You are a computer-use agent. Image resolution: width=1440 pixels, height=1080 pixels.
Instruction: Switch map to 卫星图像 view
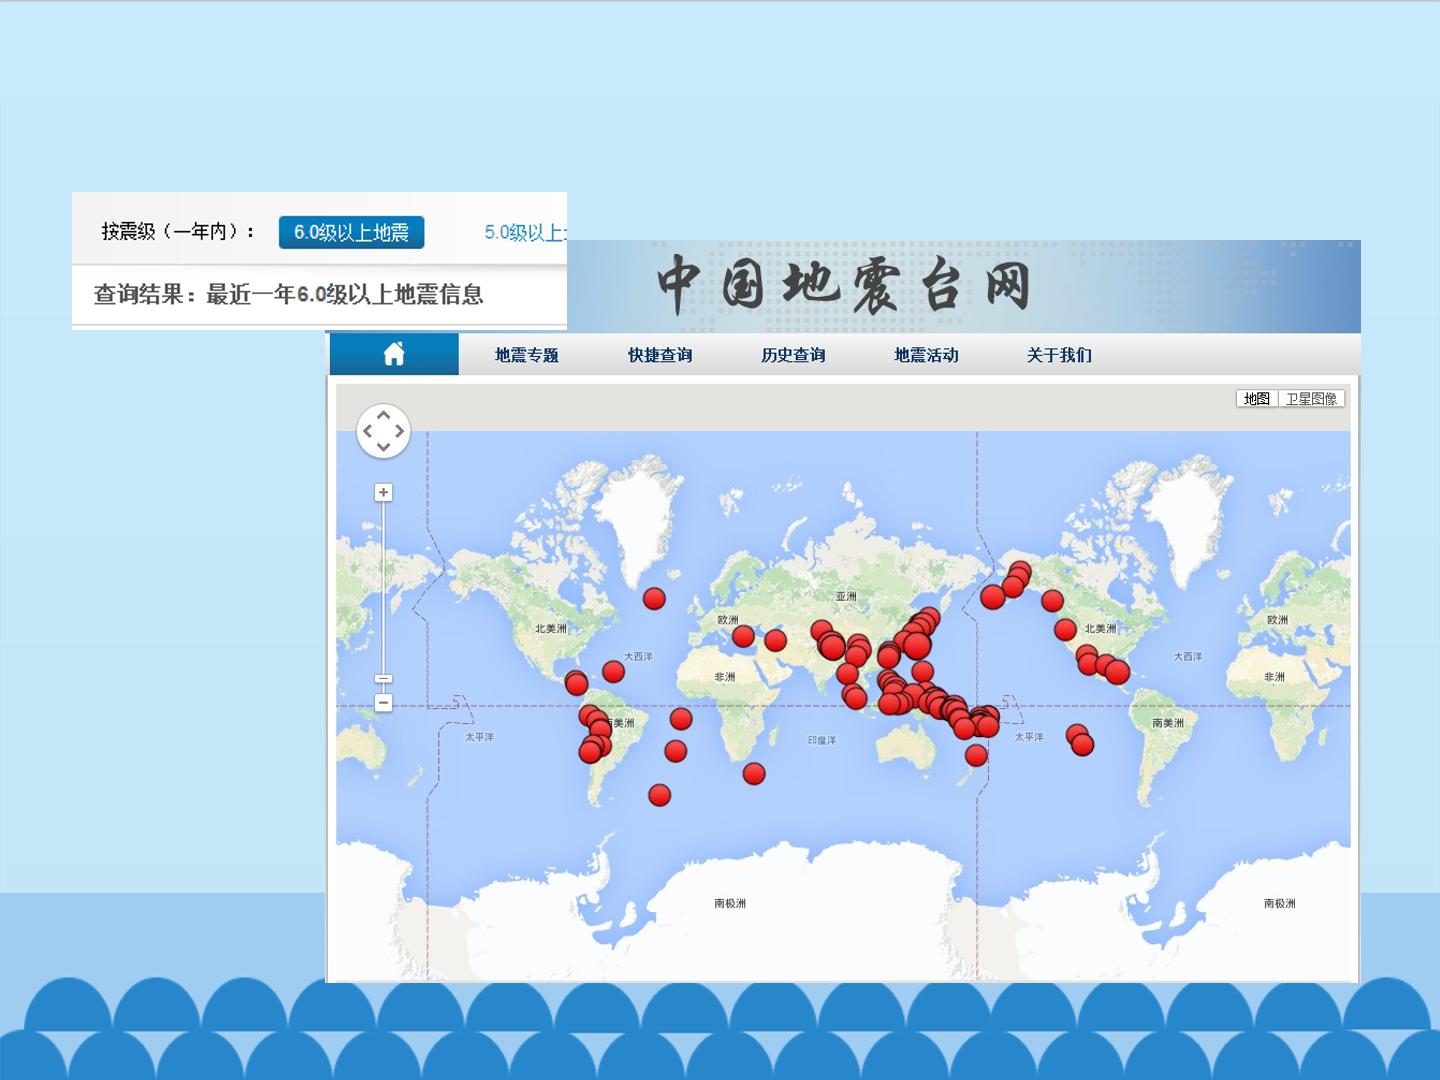1311,398
